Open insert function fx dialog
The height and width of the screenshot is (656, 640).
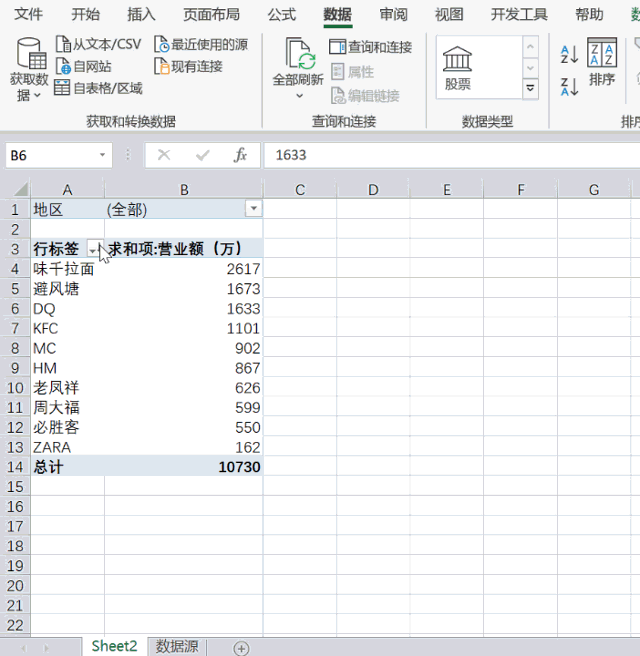click(240, 155)
